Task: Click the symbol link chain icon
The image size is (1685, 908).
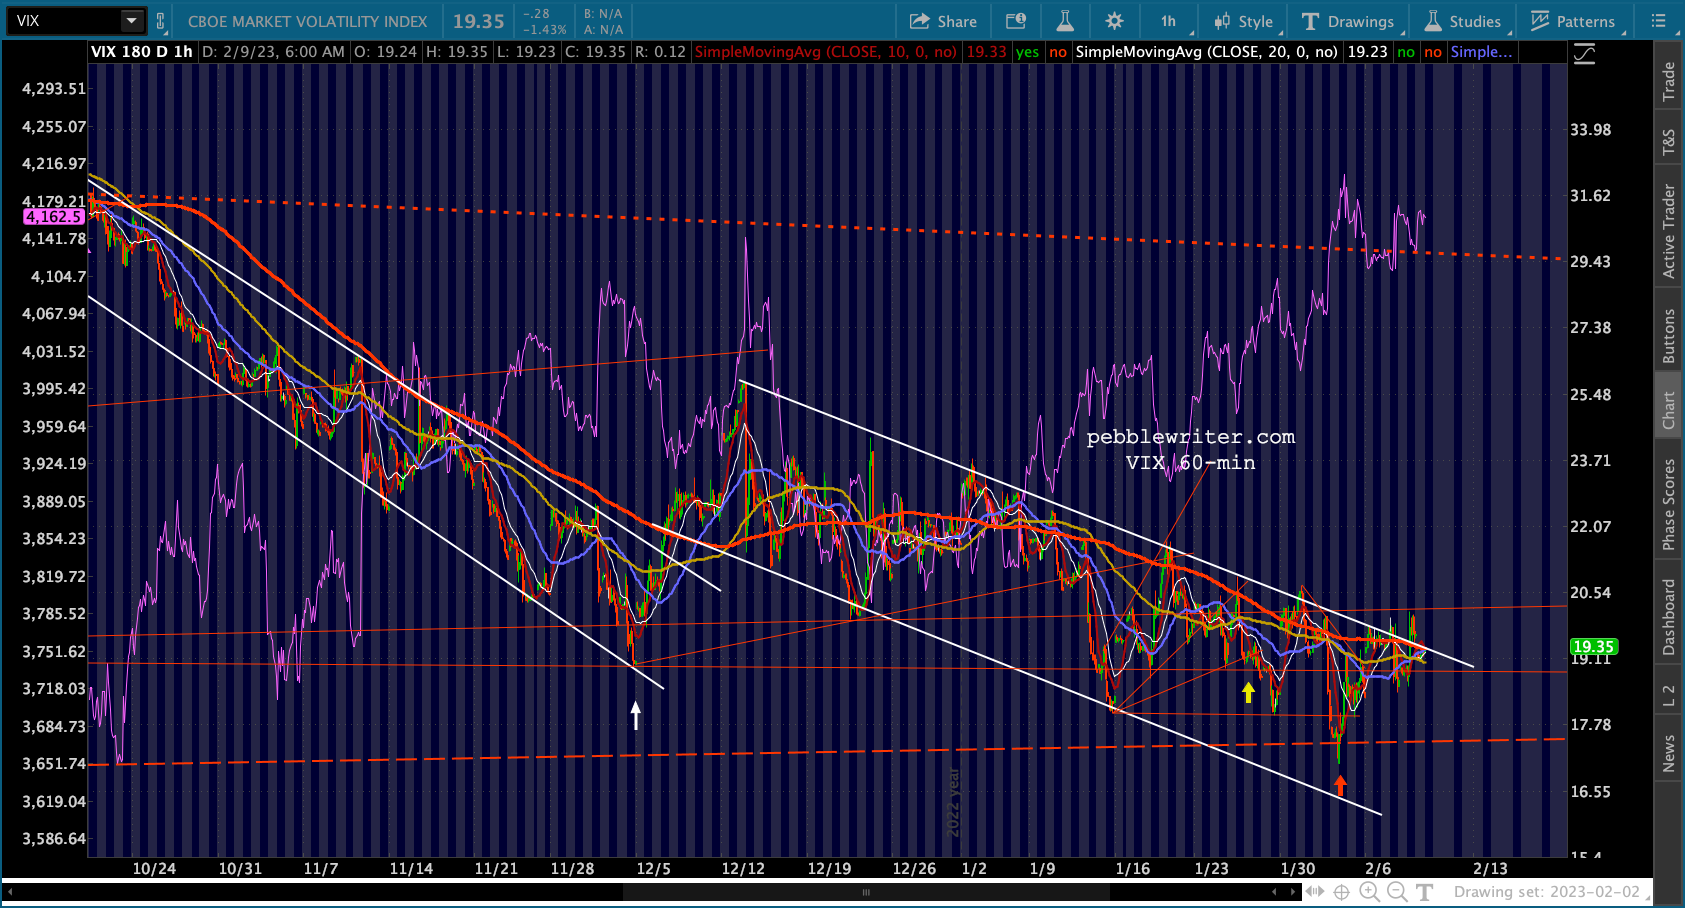Action: [160, 21]
